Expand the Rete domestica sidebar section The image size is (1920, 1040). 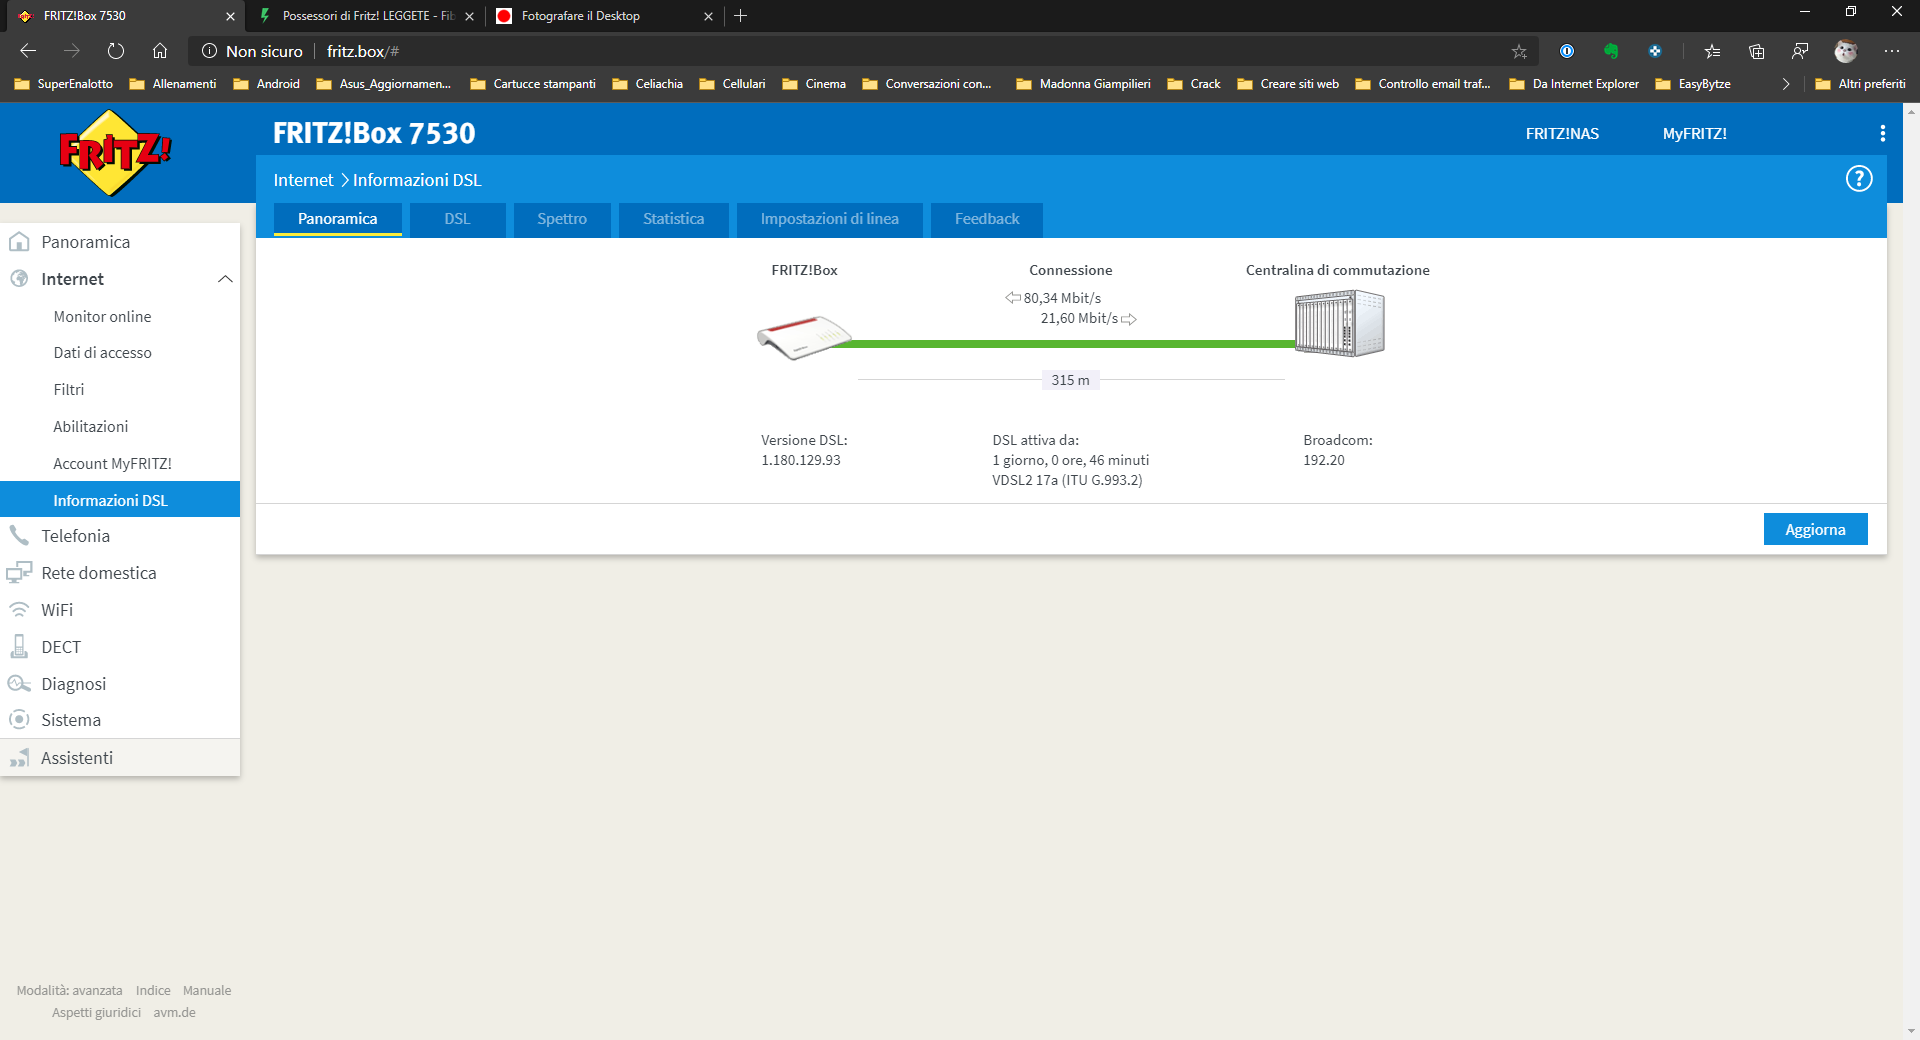(x=98, y=573)
